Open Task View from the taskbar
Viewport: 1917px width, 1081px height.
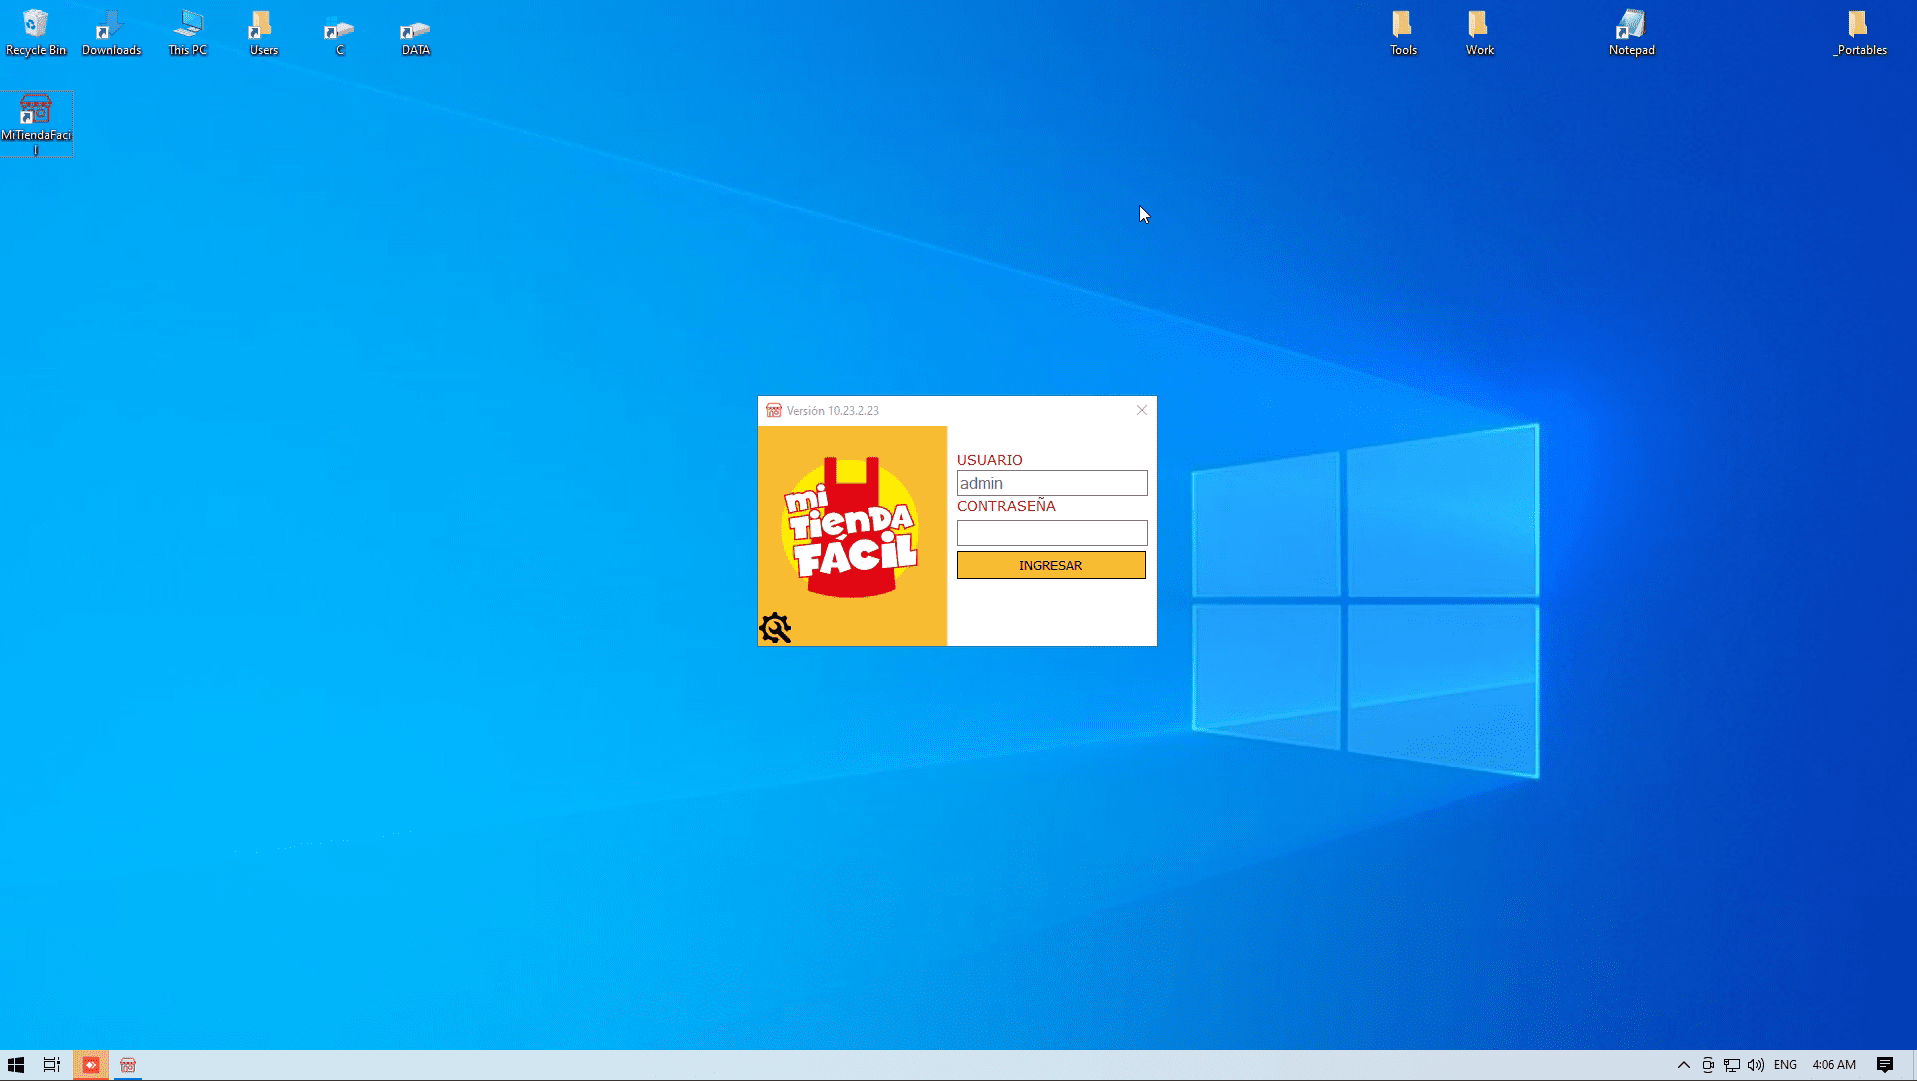click(x=52, y=1065)
